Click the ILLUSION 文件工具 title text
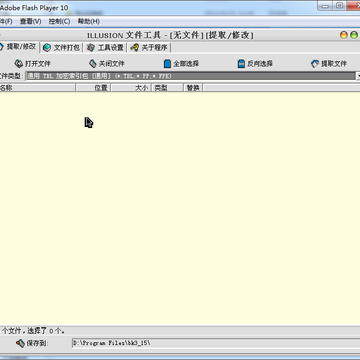The height and width of the screenshot is (360, 360). [124, 35]
